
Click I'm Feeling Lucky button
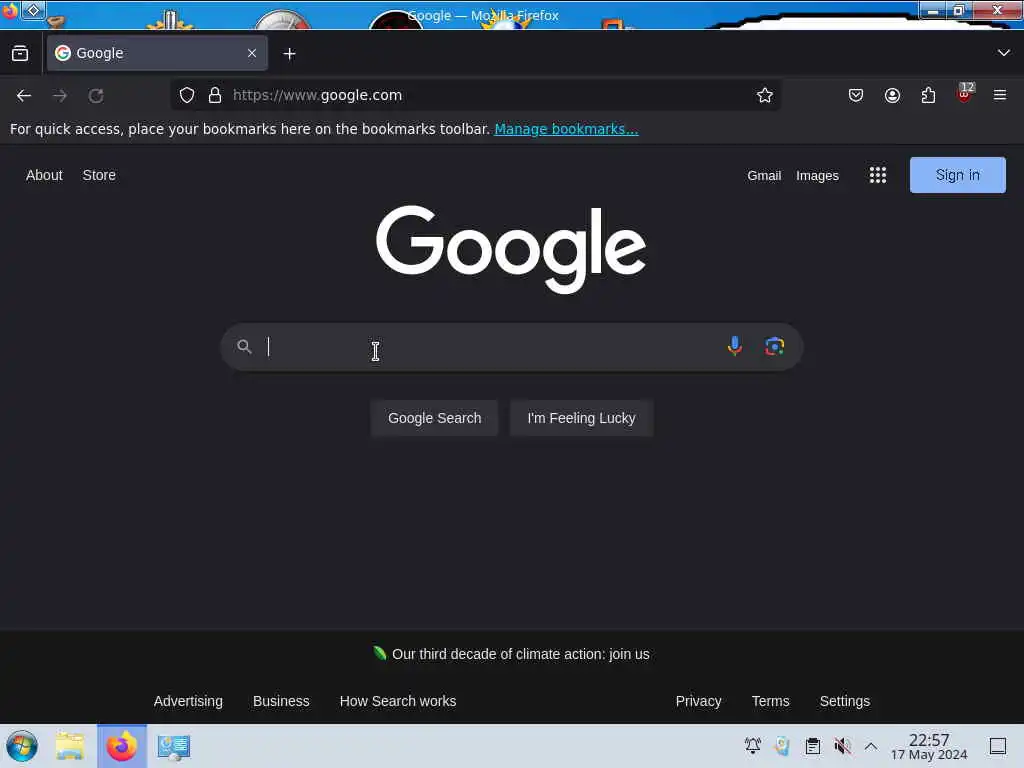[581, 418]
